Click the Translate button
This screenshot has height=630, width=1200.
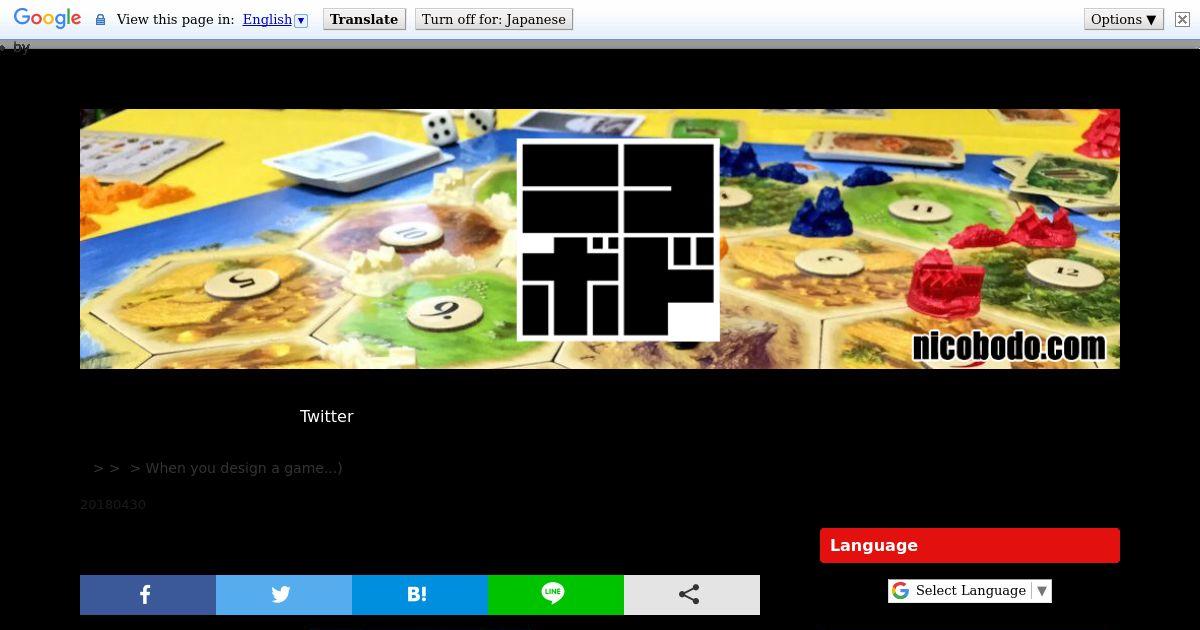tap(364, 19)
